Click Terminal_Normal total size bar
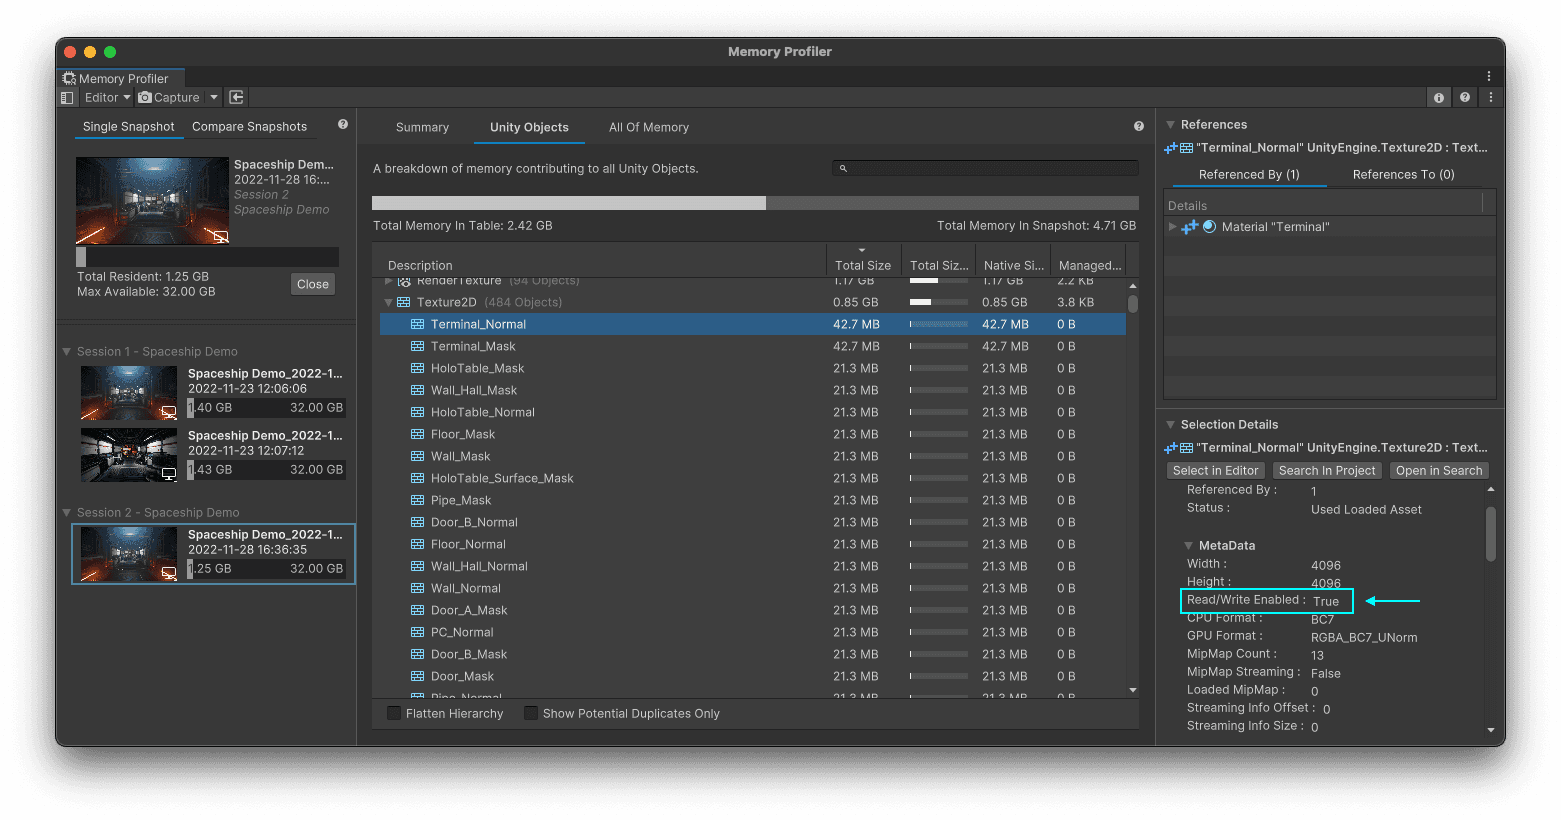The image size is (1561, 820). coord(938,324)
